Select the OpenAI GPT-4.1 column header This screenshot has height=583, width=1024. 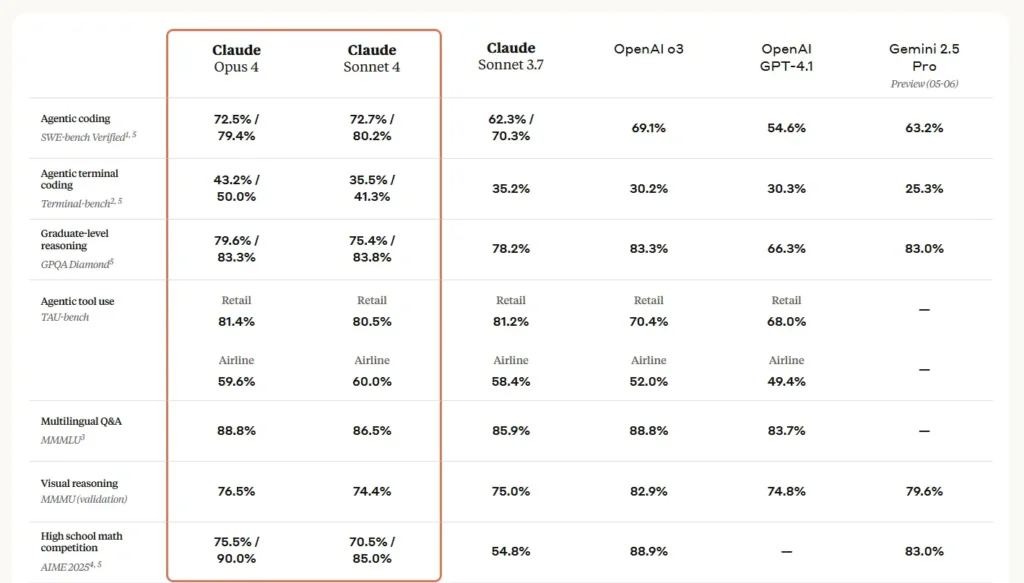pyautogui.click(x=786, y=57)
